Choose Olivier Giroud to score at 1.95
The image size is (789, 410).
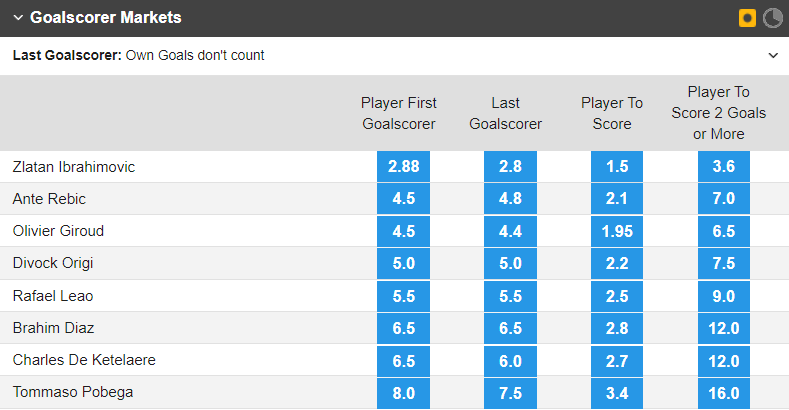(617, 231)
